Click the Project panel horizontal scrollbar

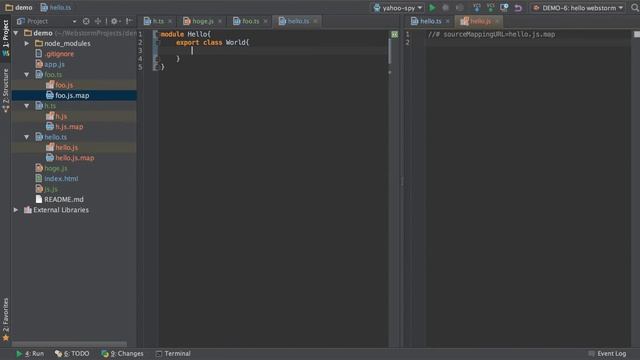[69, 344]
